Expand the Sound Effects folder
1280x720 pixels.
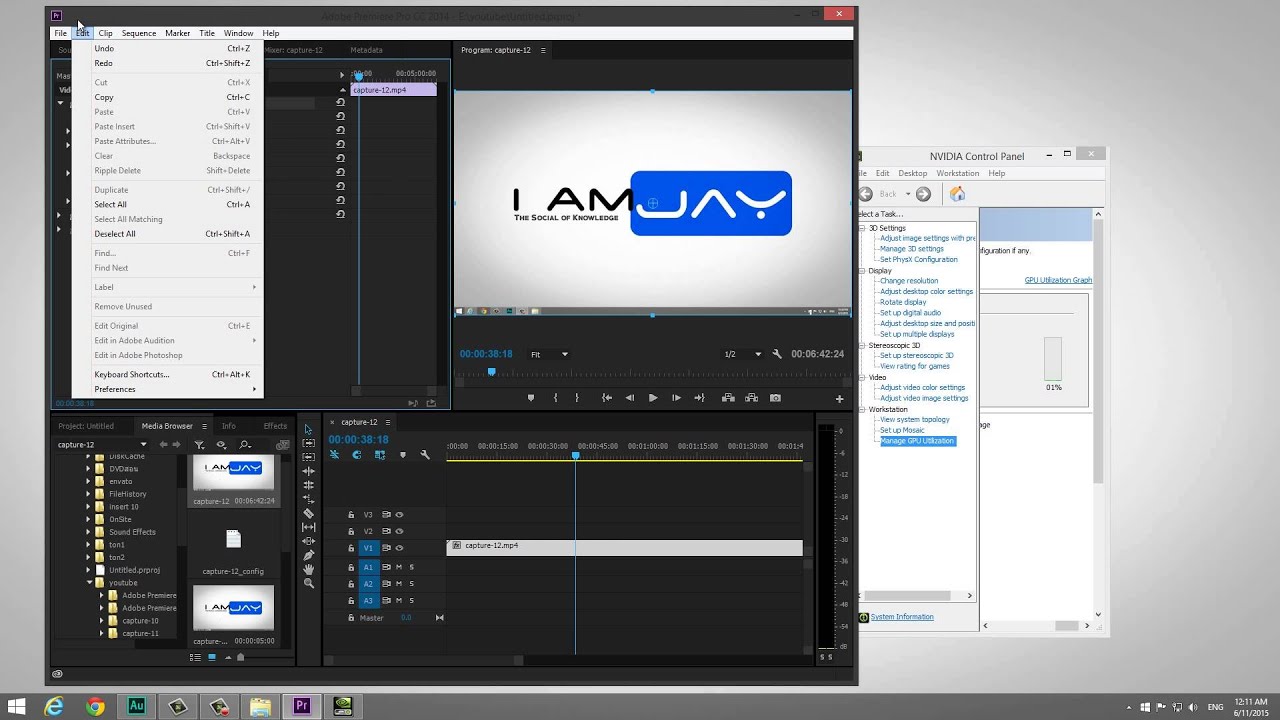(88, 532)
